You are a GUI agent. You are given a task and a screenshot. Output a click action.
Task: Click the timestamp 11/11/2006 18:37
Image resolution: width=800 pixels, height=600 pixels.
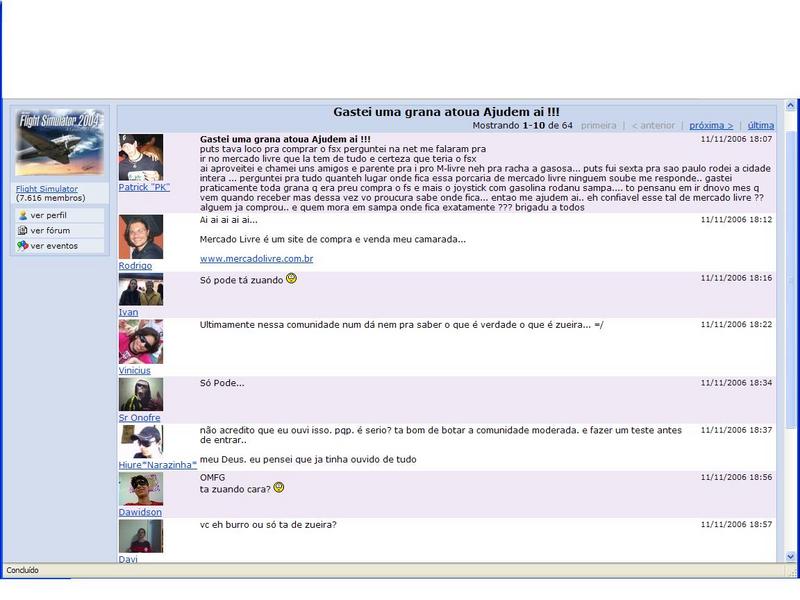[x=736, y=430]
